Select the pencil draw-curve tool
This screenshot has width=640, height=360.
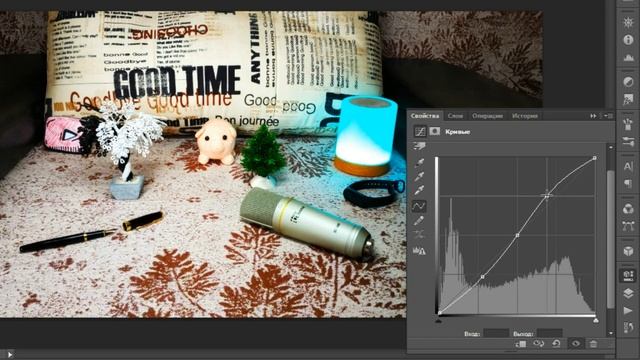(x=419, y=221)
